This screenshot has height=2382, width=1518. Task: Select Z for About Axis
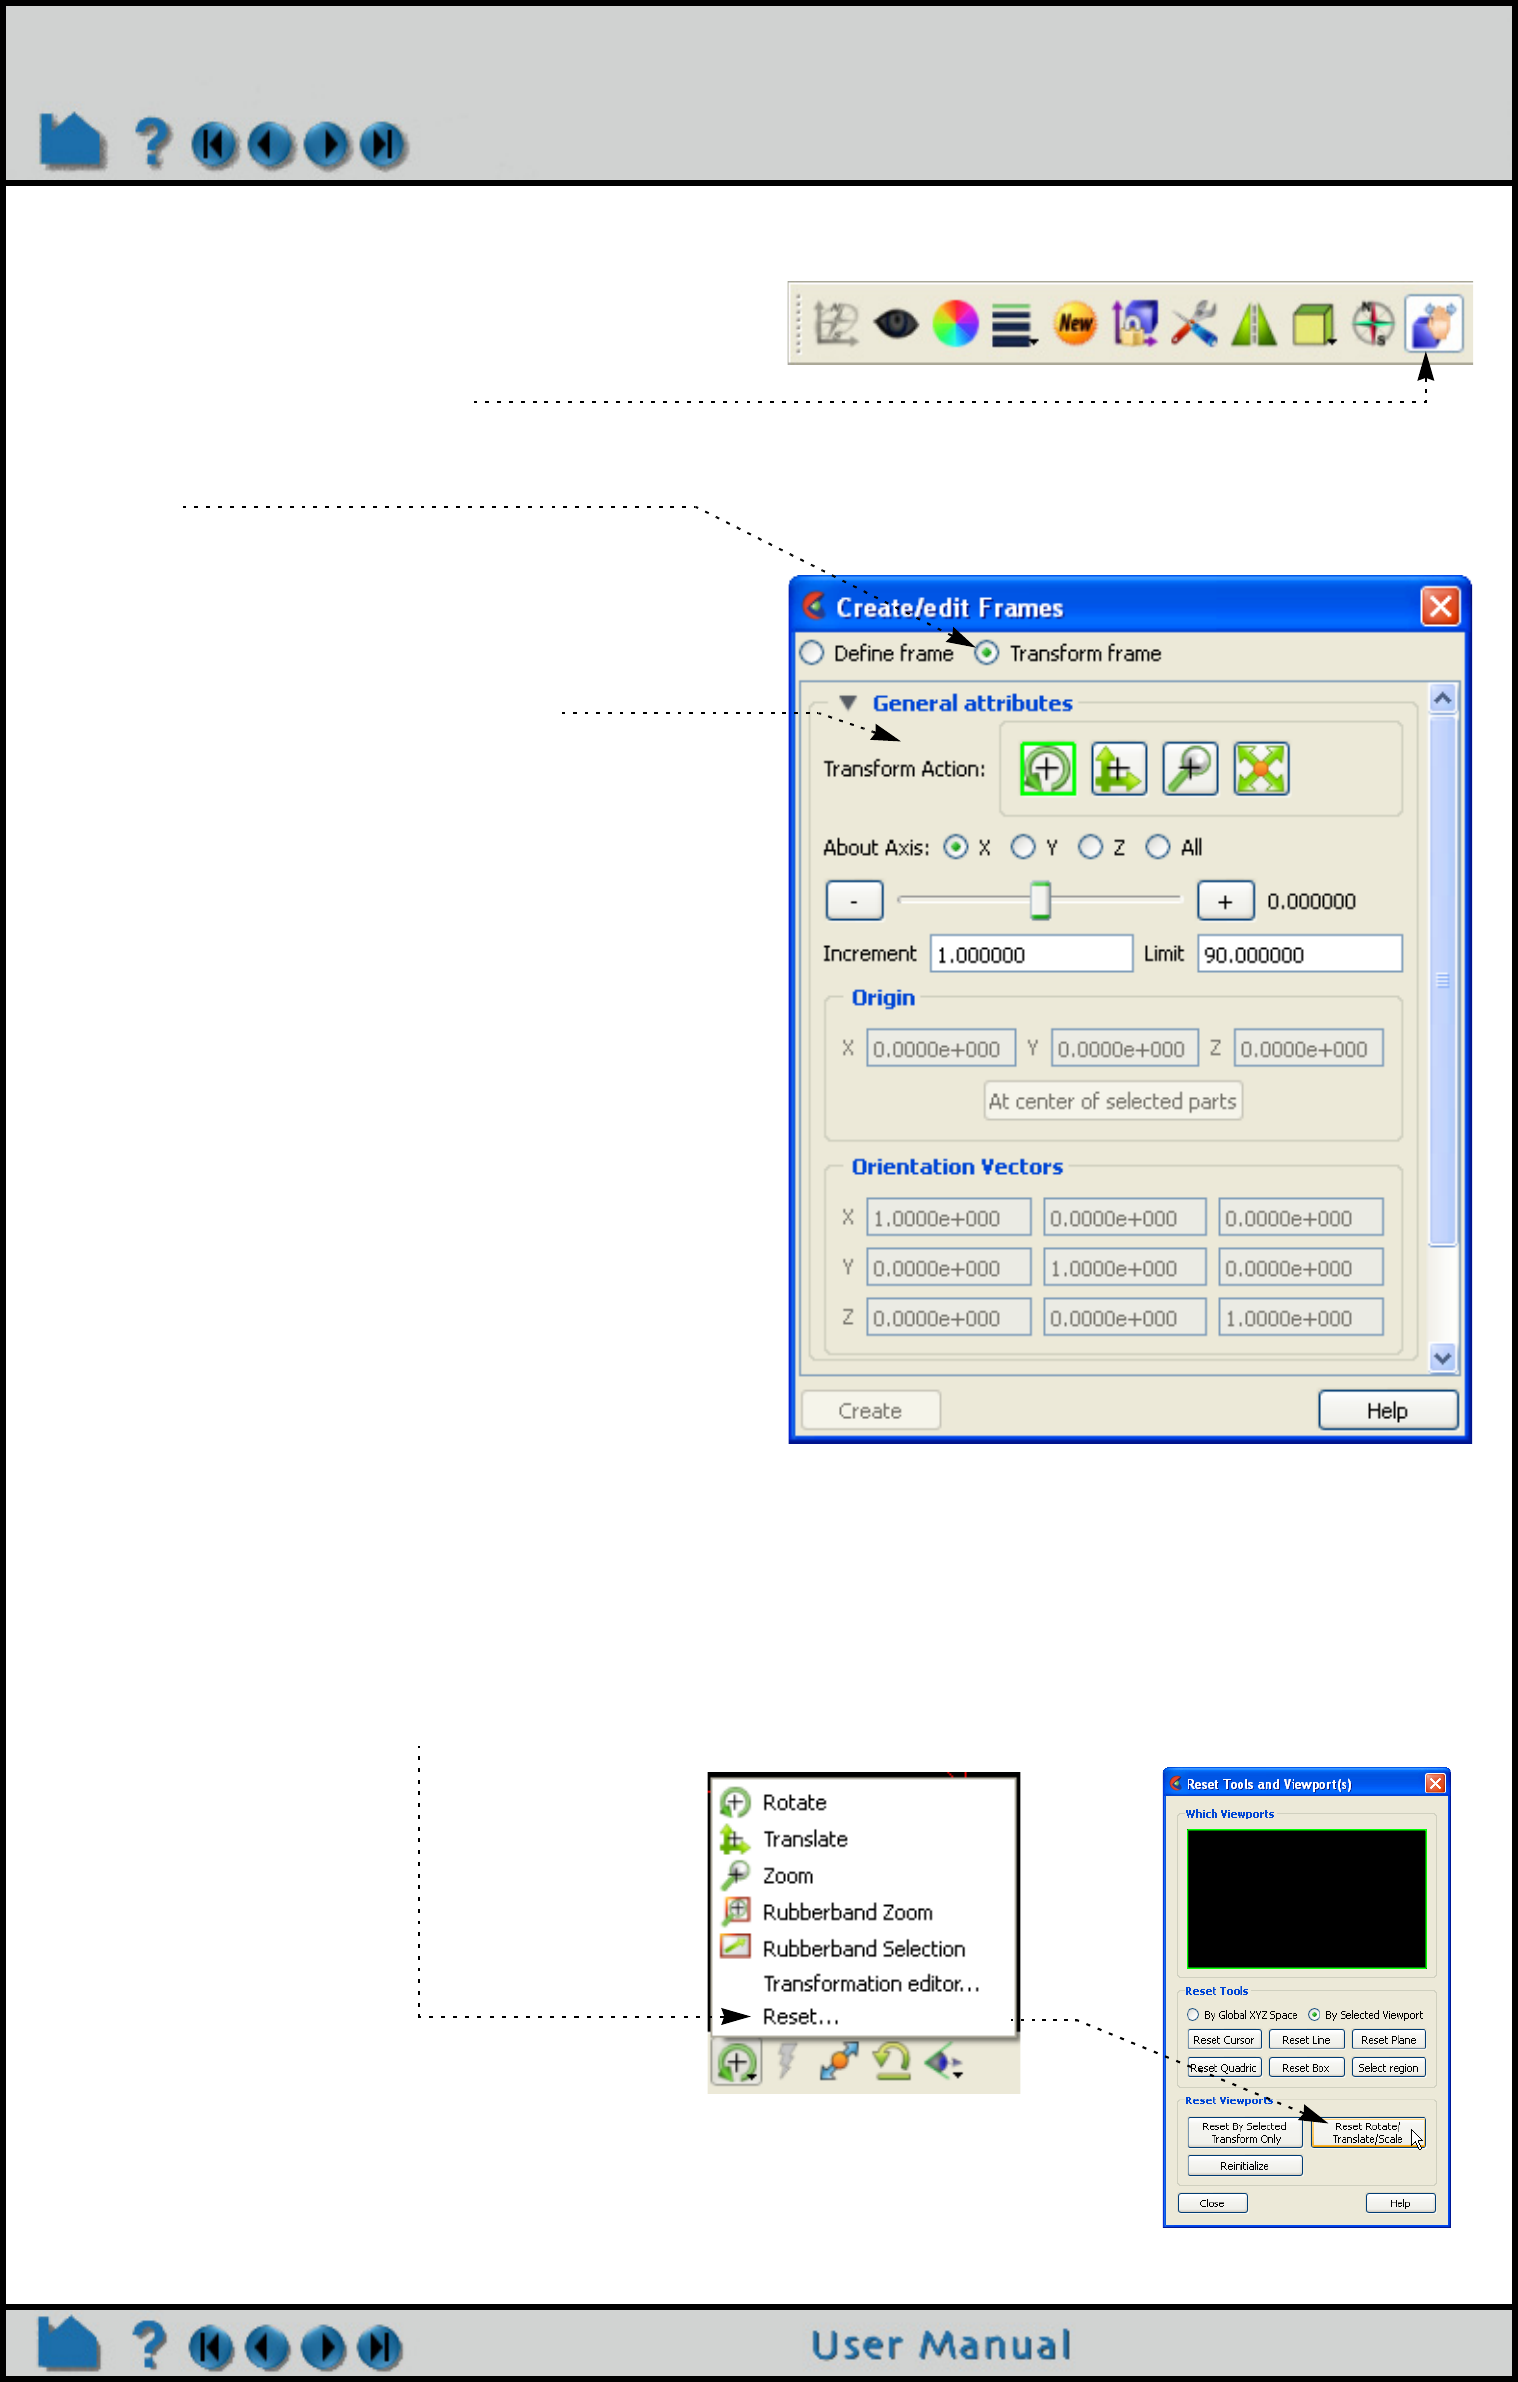(x=1090, y=847)
